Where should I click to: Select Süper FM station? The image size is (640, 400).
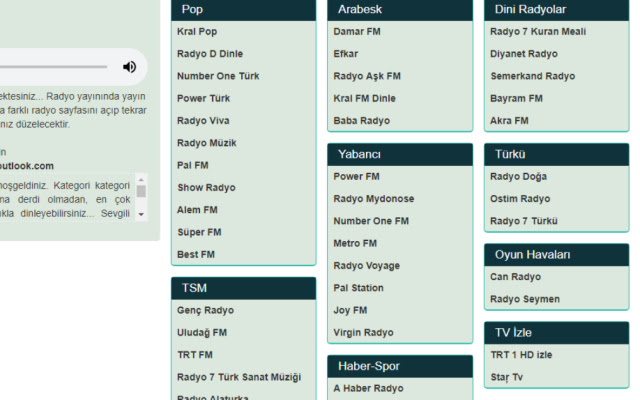[x=199, y=232]
